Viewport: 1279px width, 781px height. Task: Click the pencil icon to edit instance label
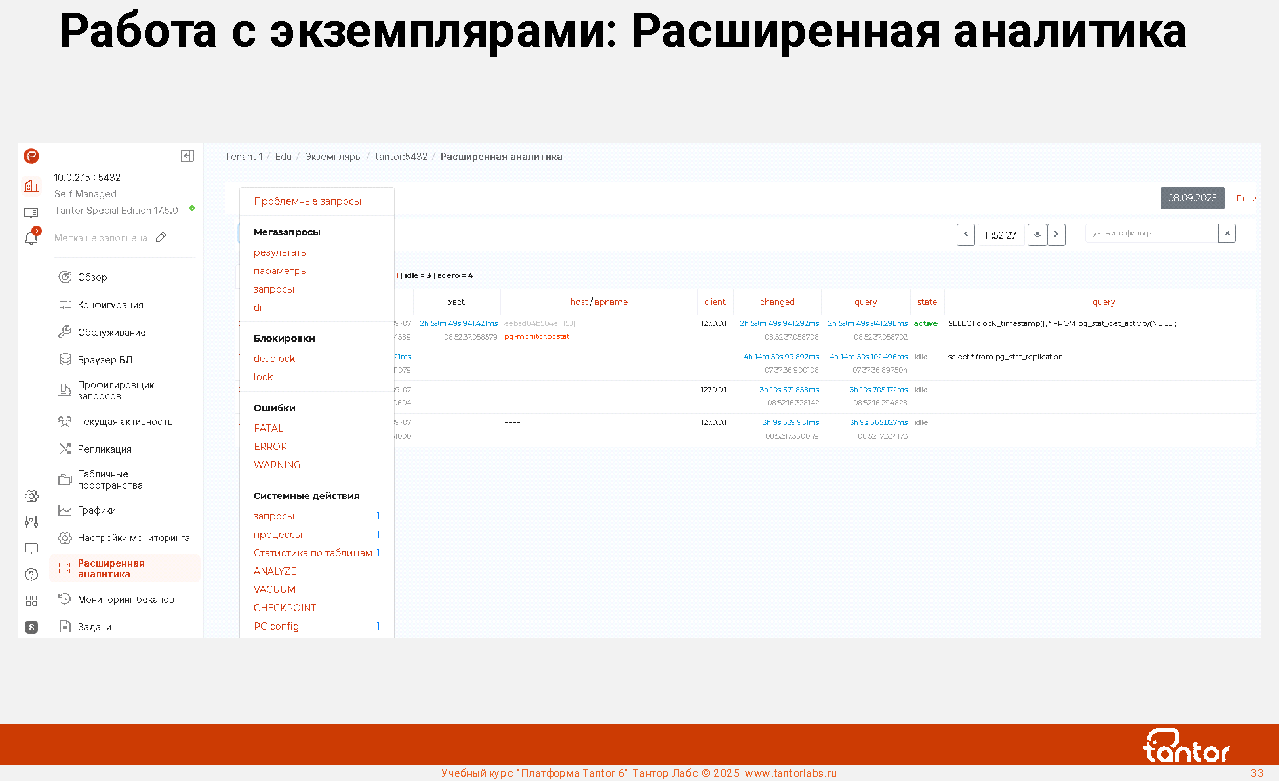(x=161, y=238)
